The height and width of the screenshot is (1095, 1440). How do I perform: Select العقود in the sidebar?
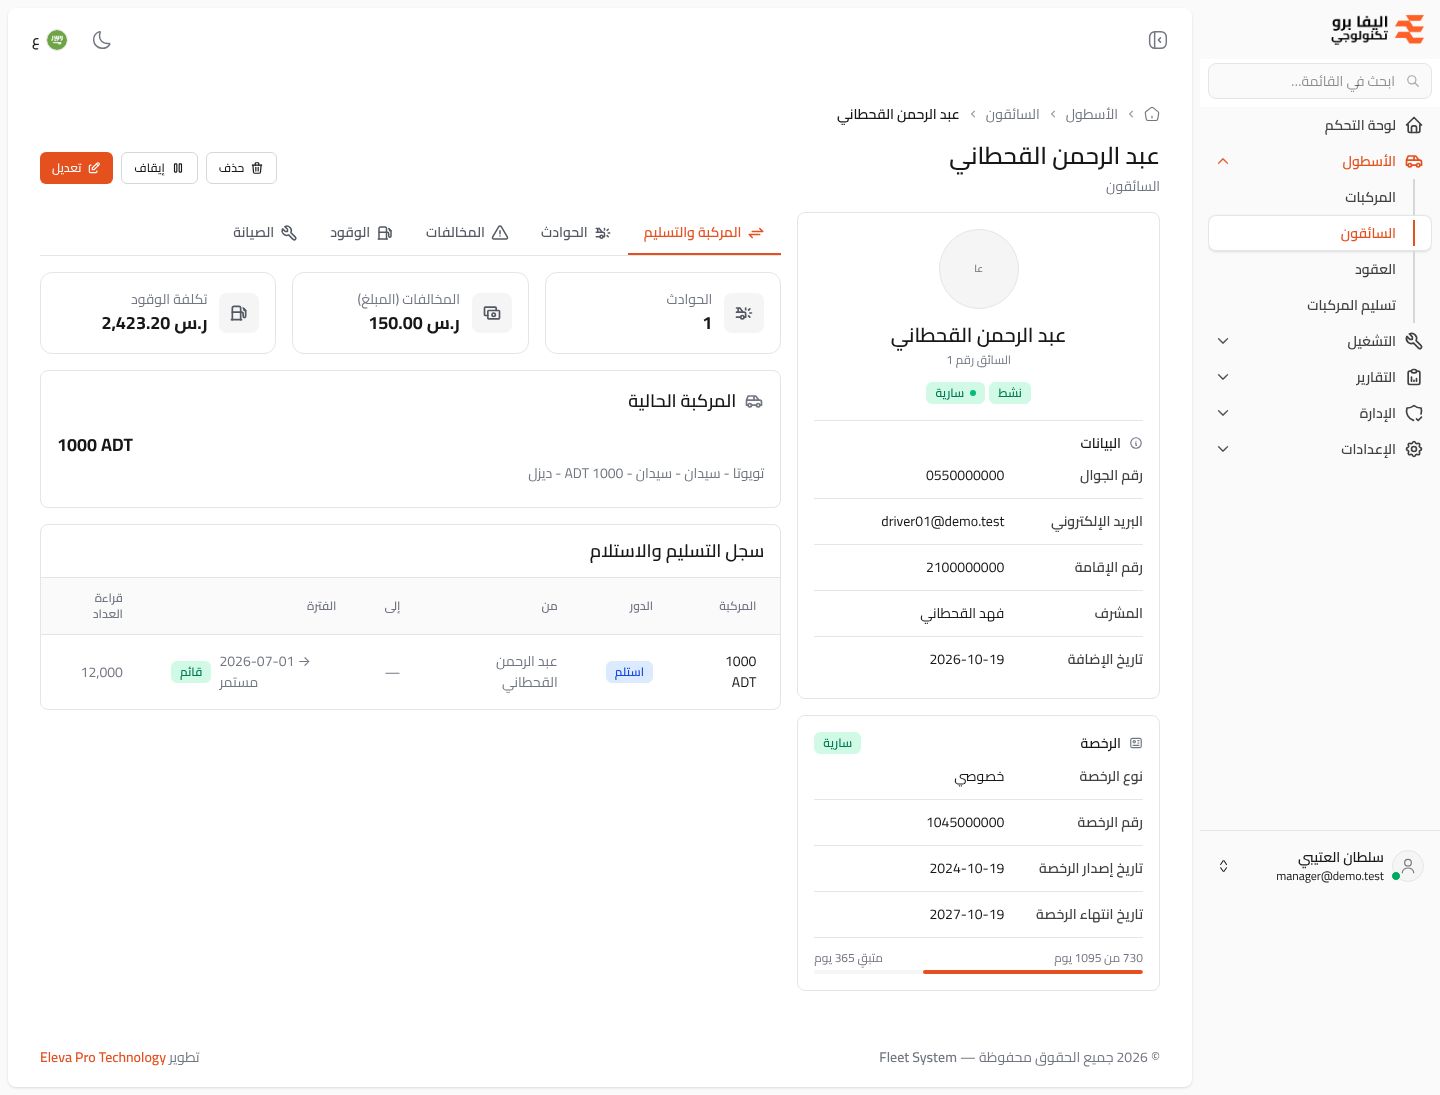1320,269
